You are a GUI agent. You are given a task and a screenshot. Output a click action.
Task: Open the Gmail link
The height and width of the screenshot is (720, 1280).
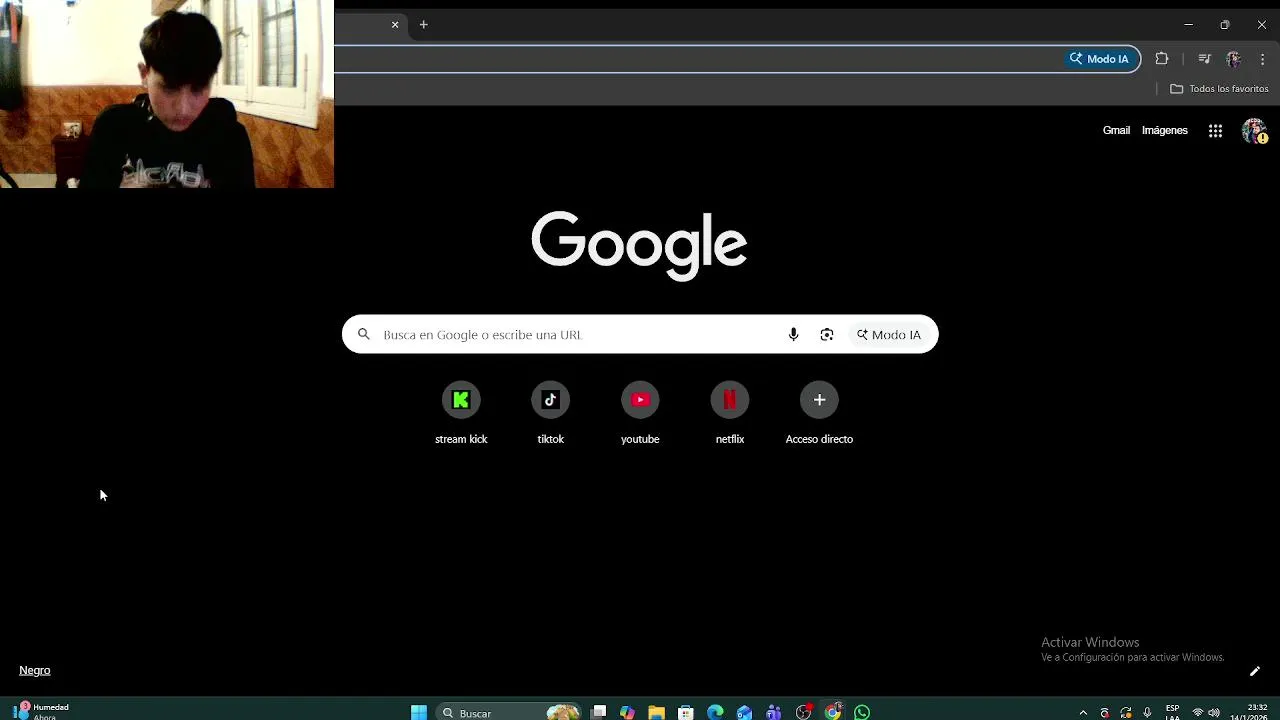1116,130
